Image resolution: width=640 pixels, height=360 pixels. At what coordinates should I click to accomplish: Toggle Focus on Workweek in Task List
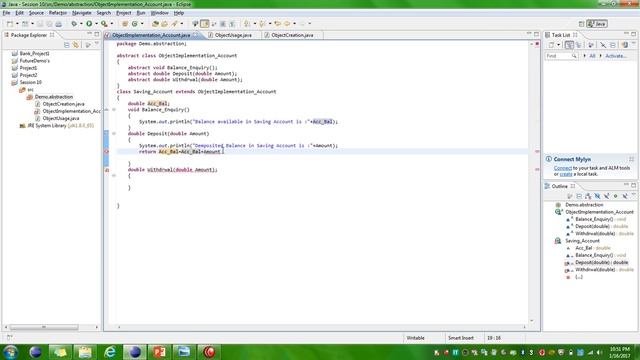(591, 45)
